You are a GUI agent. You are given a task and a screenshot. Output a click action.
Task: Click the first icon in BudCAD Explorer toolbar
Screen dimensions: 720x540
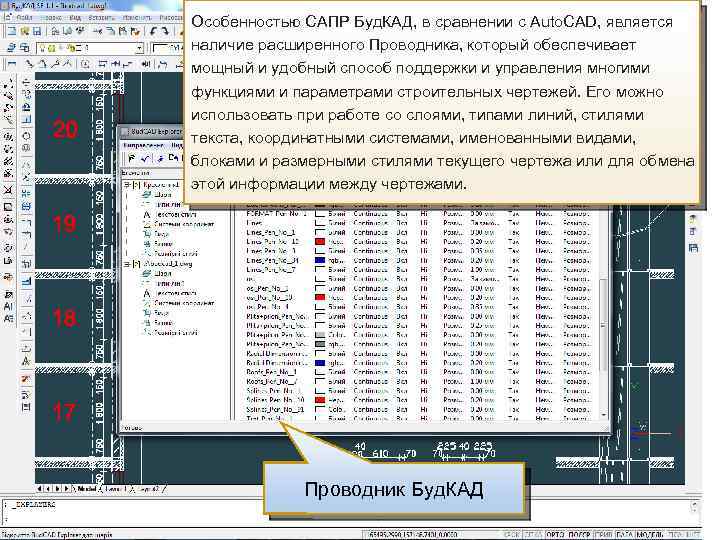(x=132, y=158)
